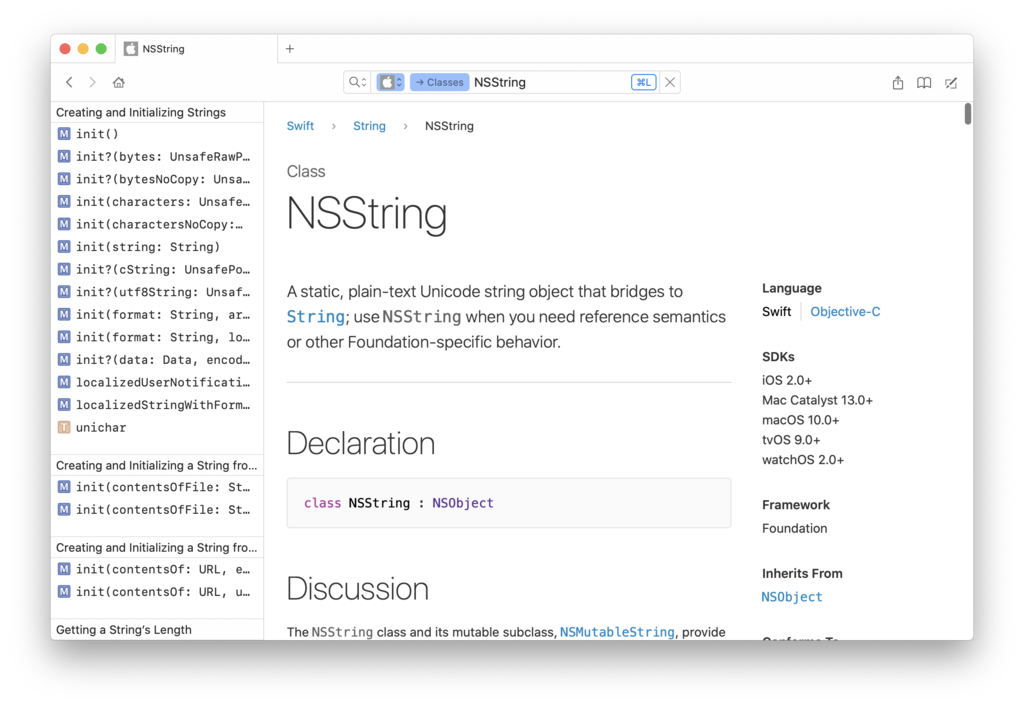The image size is (1024, 707).
Task: Select init?(bytes: UnsafeRawP… entry
Action: [x=157, y=157]
